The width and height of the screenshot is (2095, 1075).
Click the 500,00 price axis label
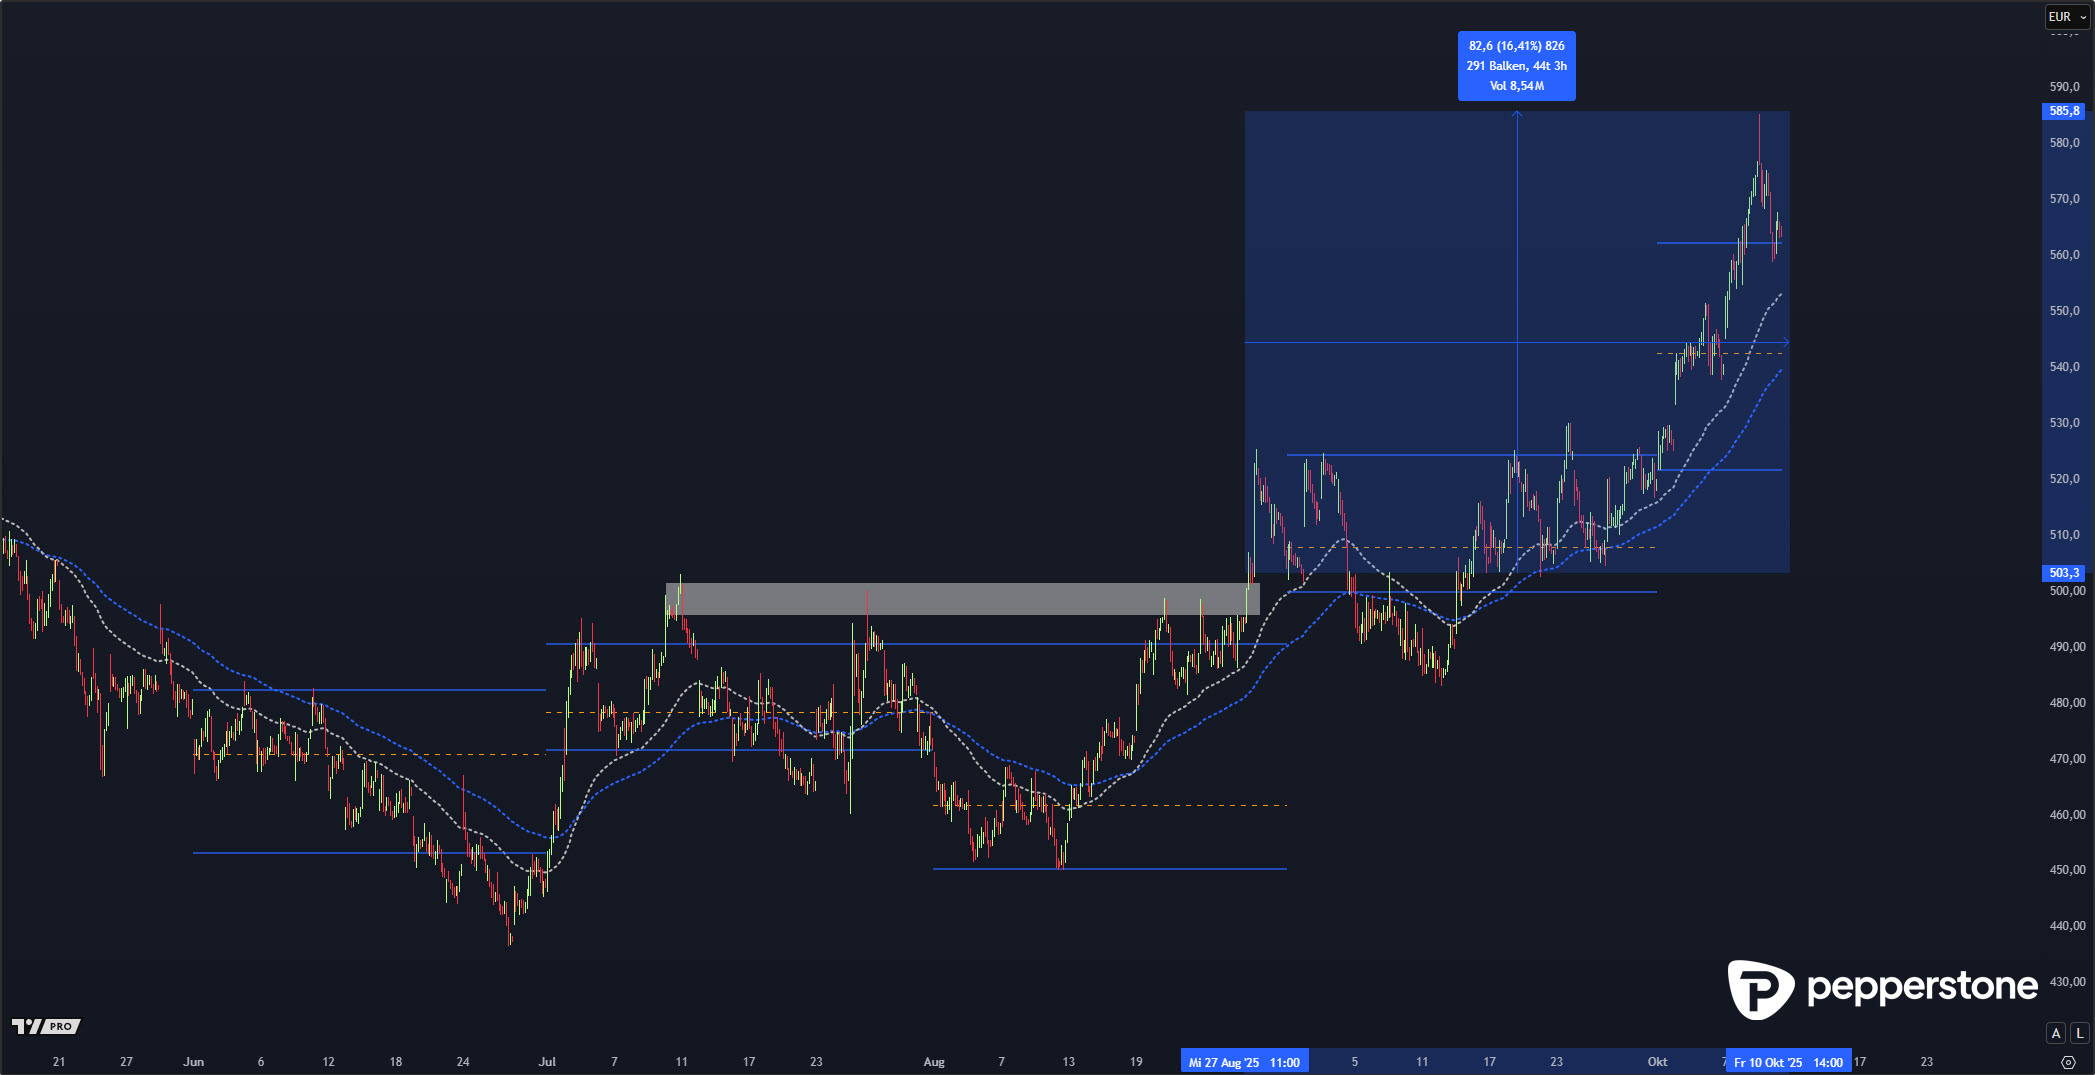(x=2066, y=591)
